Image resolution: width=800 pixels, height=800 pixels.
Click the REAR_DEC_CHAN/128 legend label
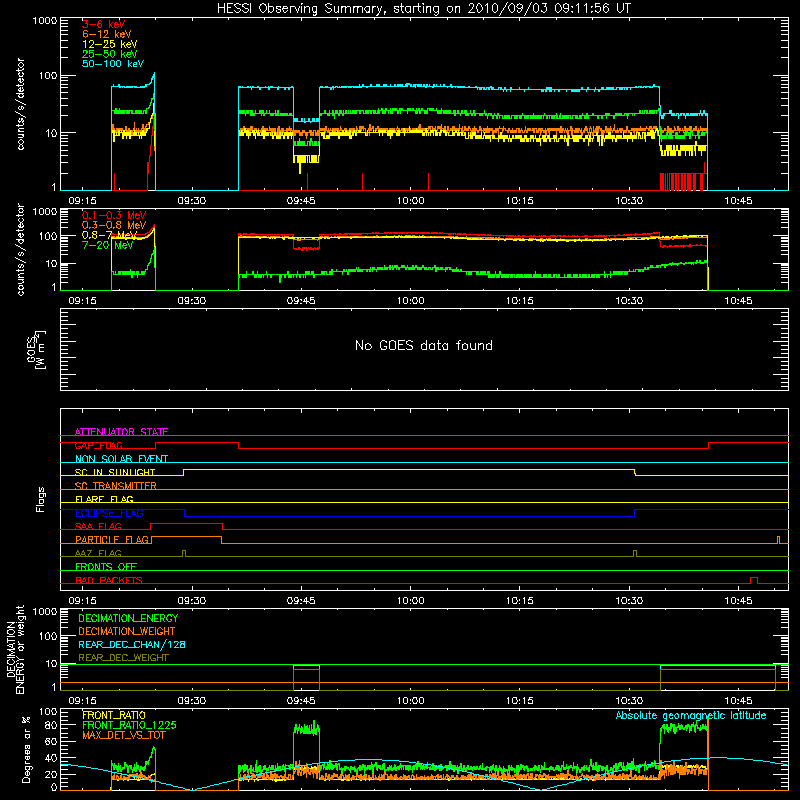pos(132,644)
